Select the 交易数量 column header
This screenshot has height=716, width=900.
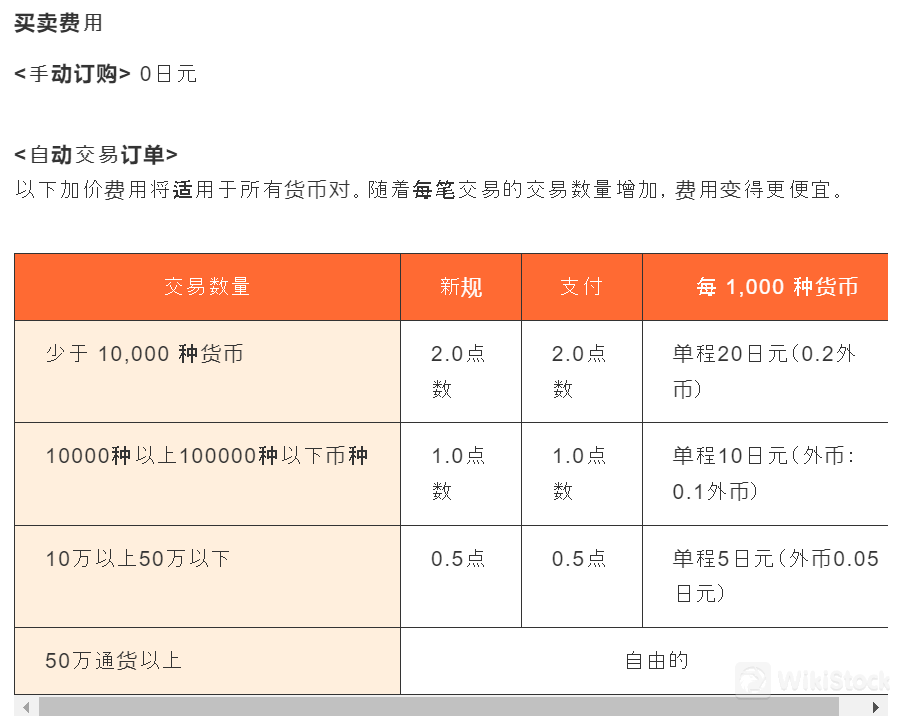pos(207,287)
